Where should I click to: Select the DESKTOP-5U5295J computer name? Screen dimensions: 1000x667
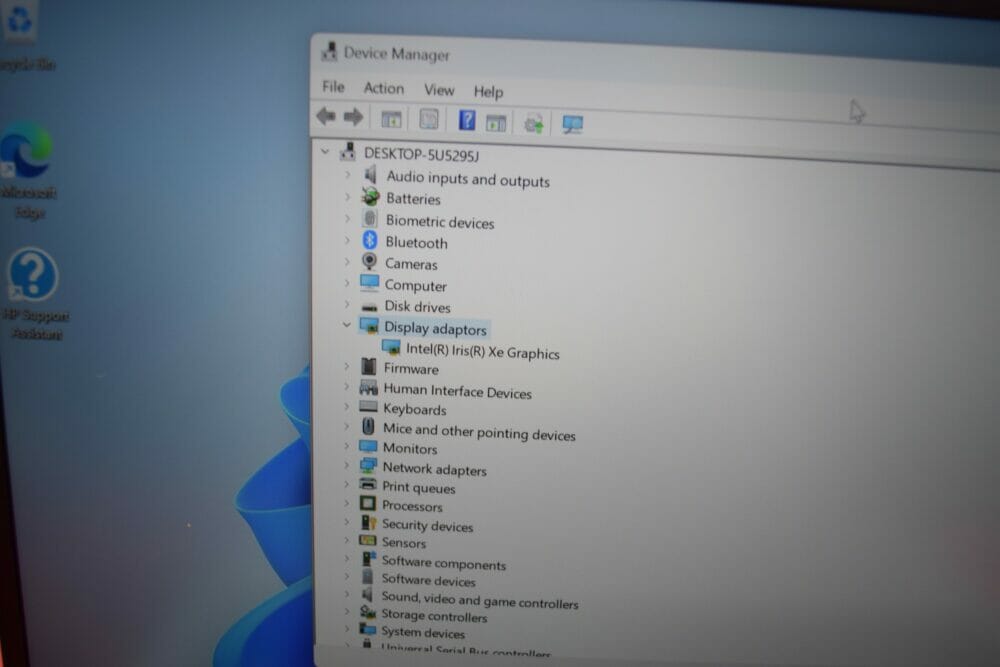tap(422, 154)
